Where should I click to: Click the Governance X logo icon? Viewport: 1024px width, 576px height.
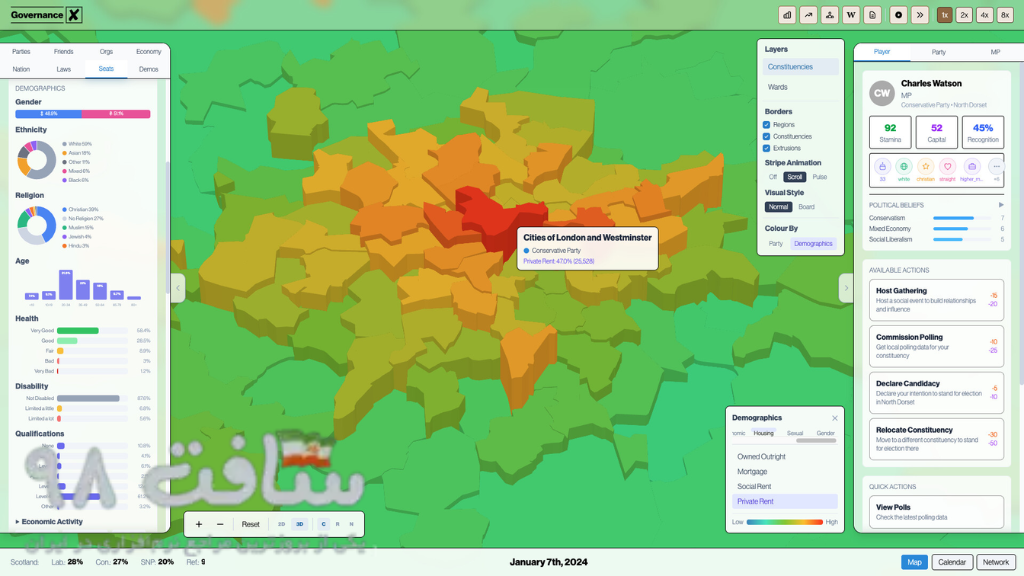tap(74, 14)
